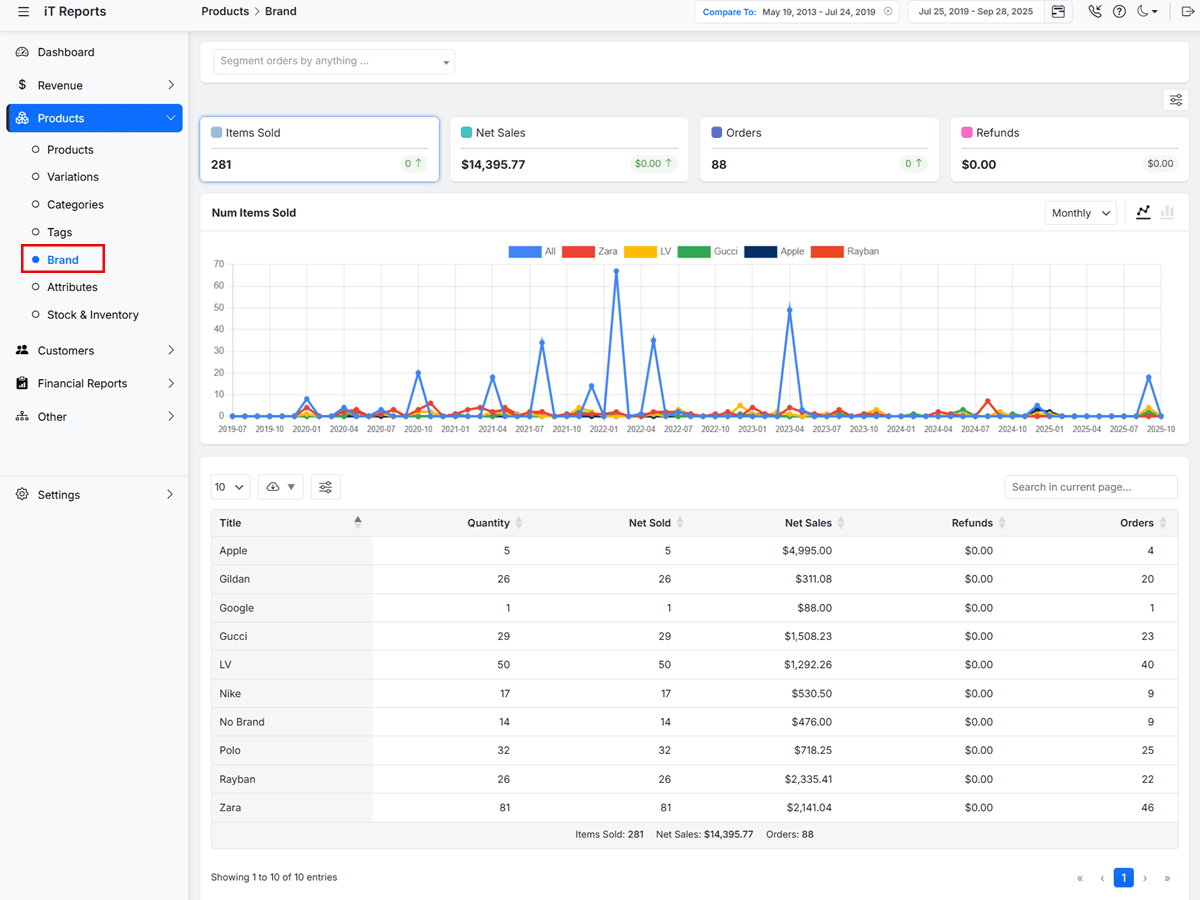Open Stock & Inventory in the sidebar

(x=92, y=315)
